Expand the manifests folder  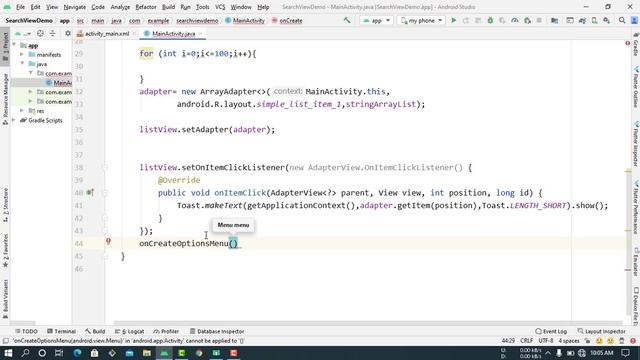coord(22,54)
